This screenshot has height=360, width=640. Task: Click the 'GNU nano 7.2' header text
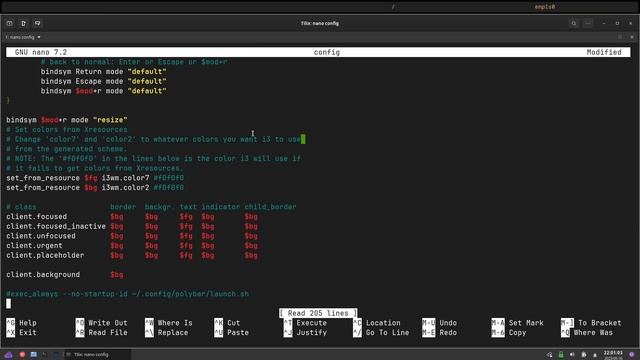41,52
